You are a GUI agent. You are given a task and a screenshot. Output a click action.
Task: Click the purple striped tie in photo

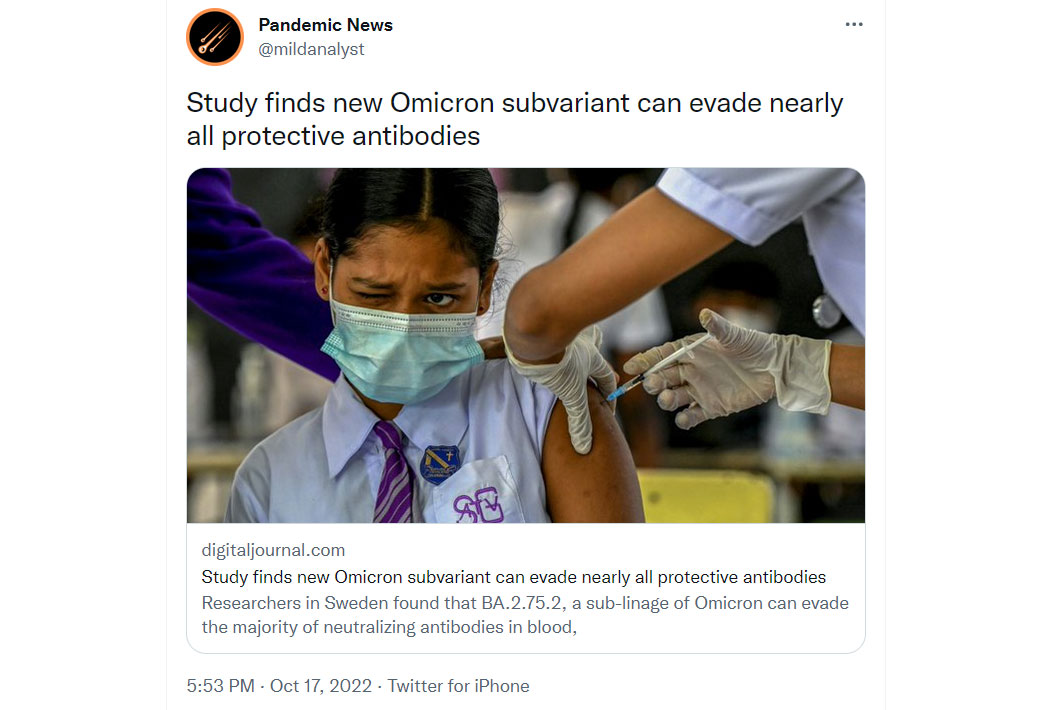coord(392,473)
